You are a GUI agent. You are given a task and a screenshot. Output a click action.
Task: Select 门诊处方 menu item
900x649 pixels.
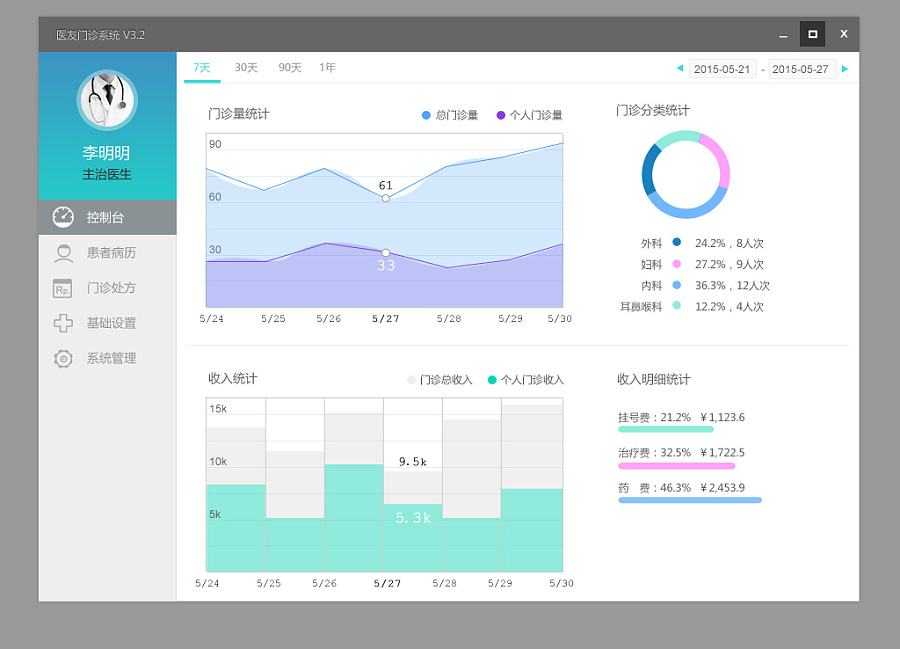pos(107,288)
